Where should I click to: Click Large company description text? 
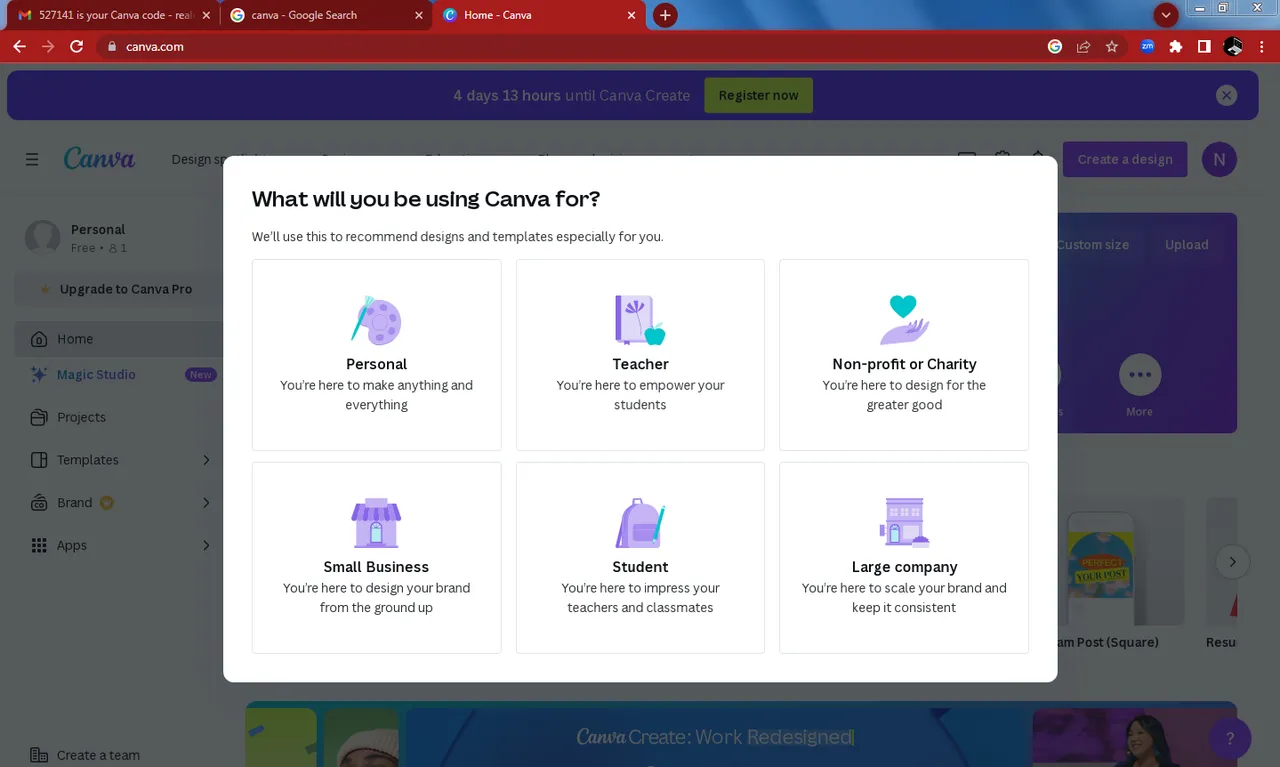(x=904, y=598)
